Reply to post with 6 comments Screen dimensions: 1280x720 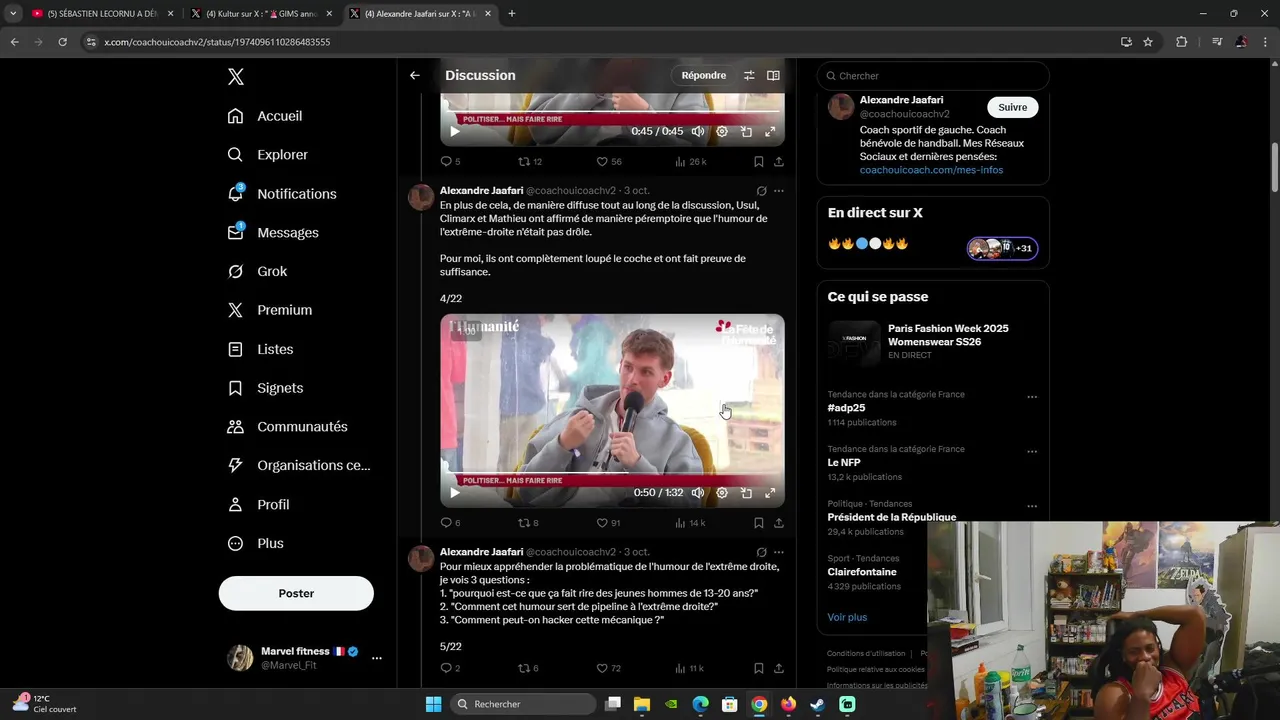click(x=450, y=523)
